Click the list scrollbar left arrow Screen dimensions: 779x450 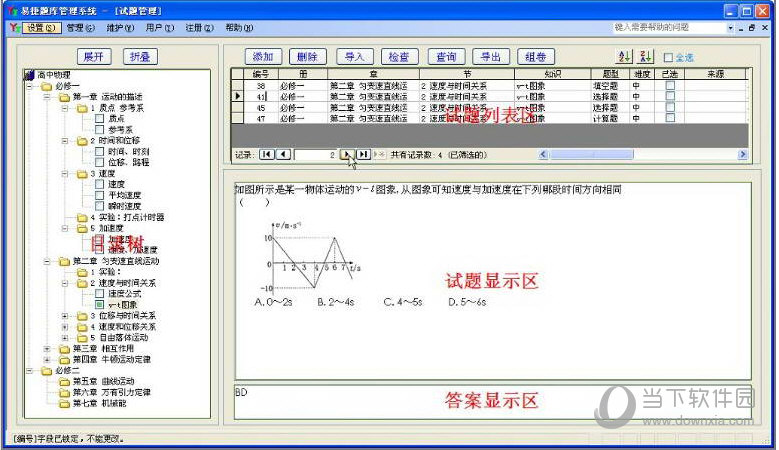coord(543,154)
